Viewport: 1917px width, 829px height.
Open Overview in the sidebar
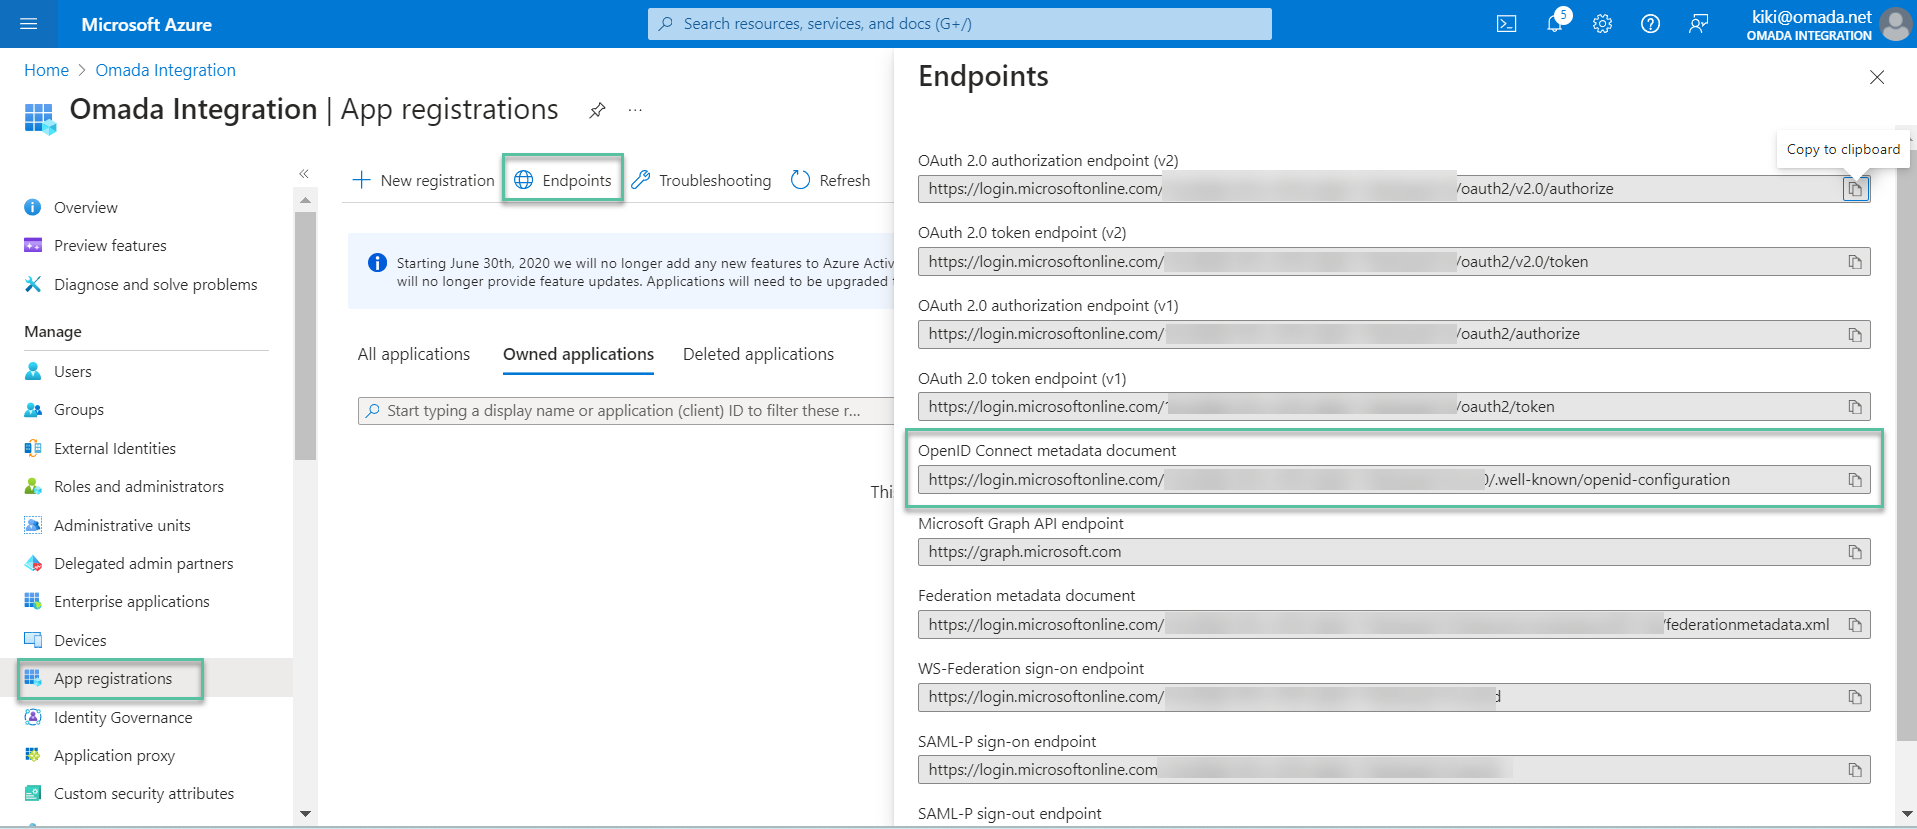point(86,207)
